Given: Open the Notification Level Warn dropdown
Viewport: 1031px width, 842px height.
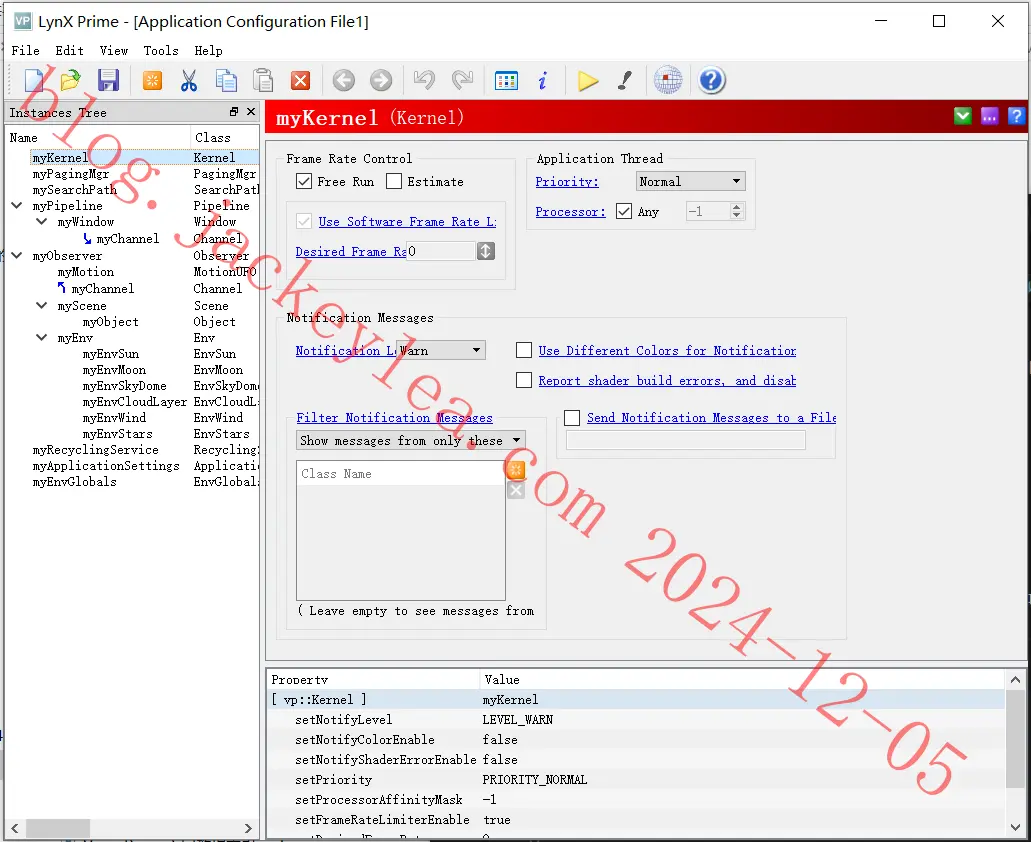Looking at the screenshot, I should [441, 350].
